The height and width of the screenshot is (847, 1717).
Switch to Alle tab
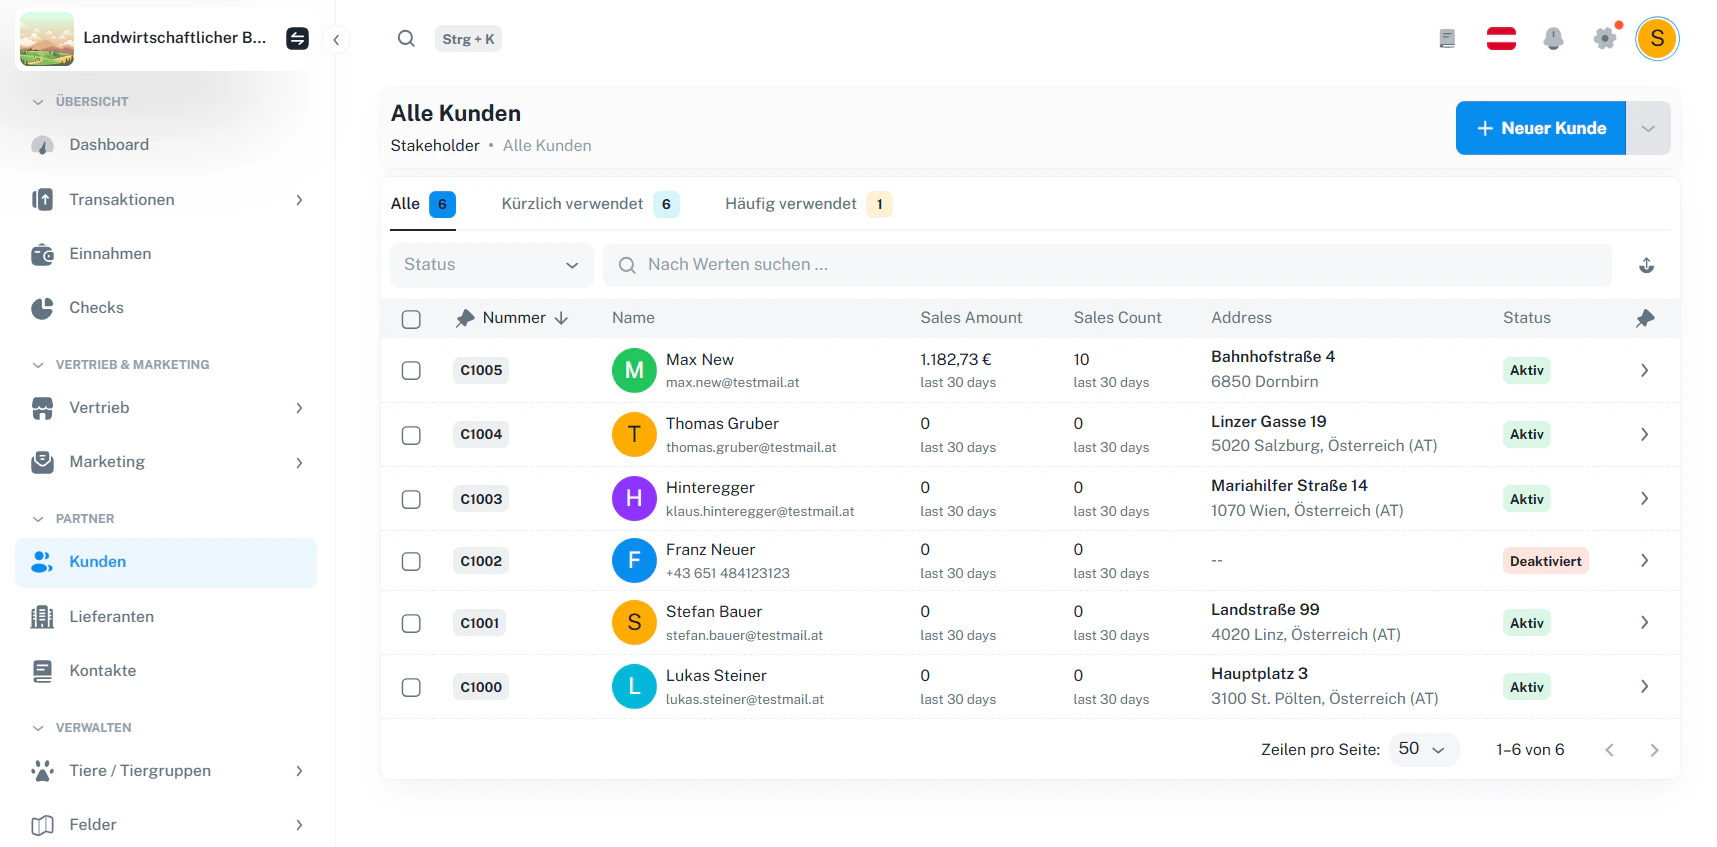pos(423,204)
